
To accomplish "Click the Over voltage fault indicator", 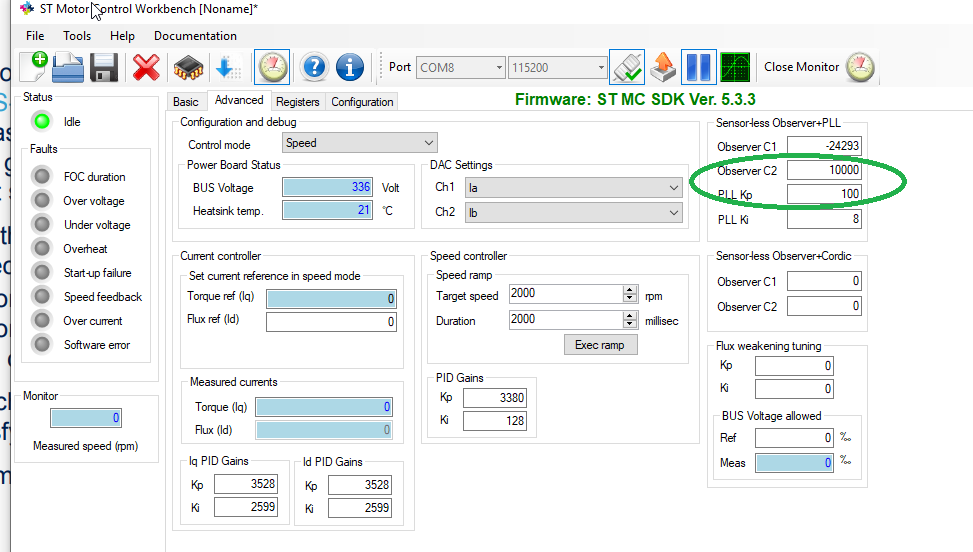I will 42,200.
